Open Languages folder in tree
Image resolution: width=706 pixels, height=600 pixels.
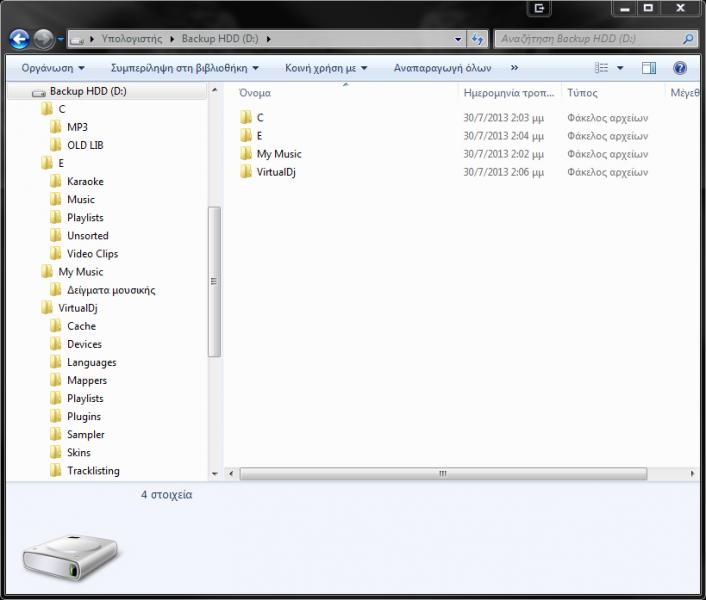pyautogui.click(x=91, y=362)
